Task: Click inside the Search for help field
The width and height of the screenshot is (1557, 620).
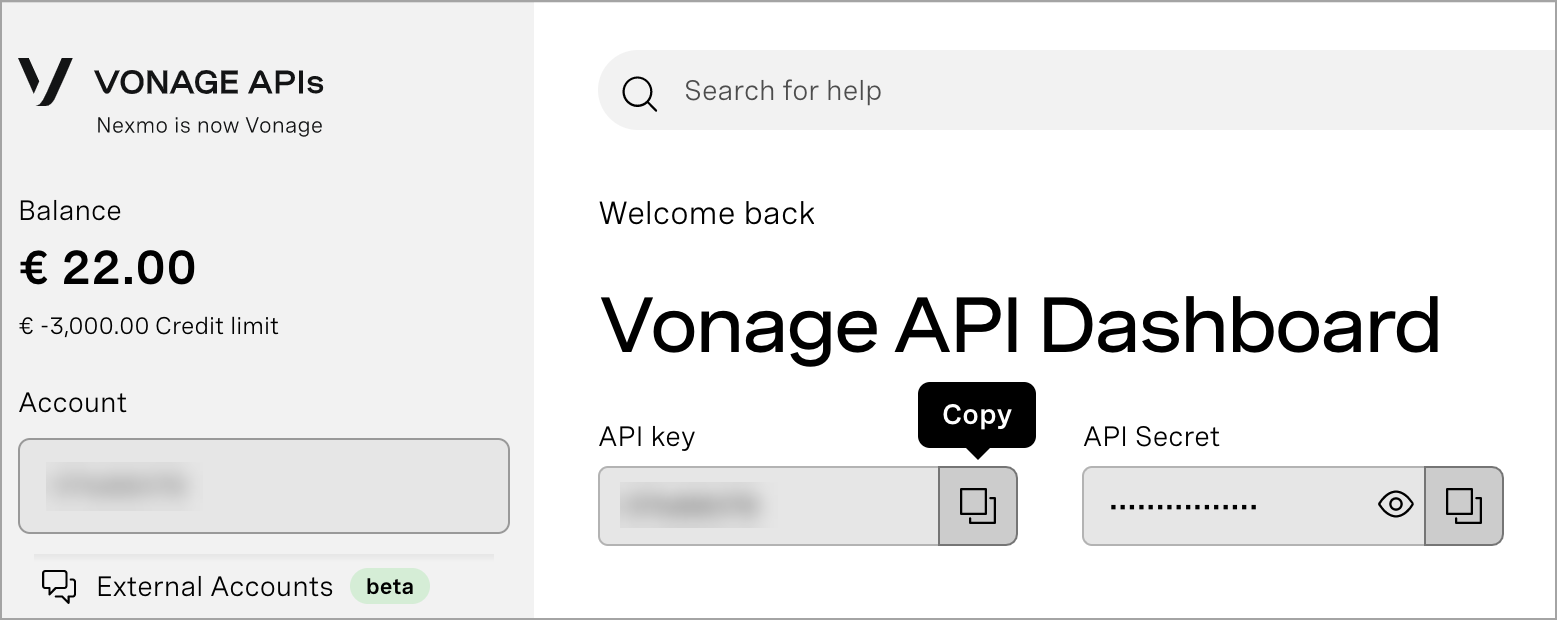Action: tap(900, 91)
